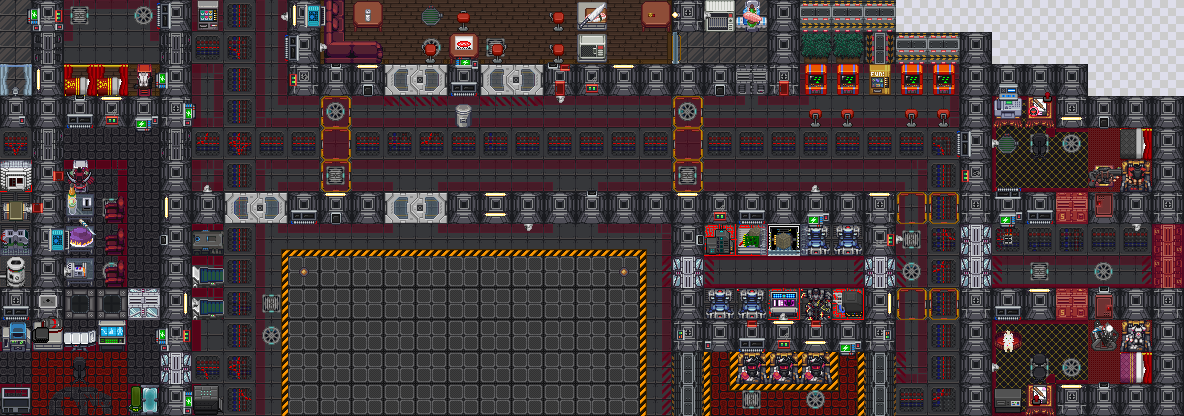This screenshot has height=416, width=1184.
Task: Click the white round canister on far left
Action: [x=15, y=270]
